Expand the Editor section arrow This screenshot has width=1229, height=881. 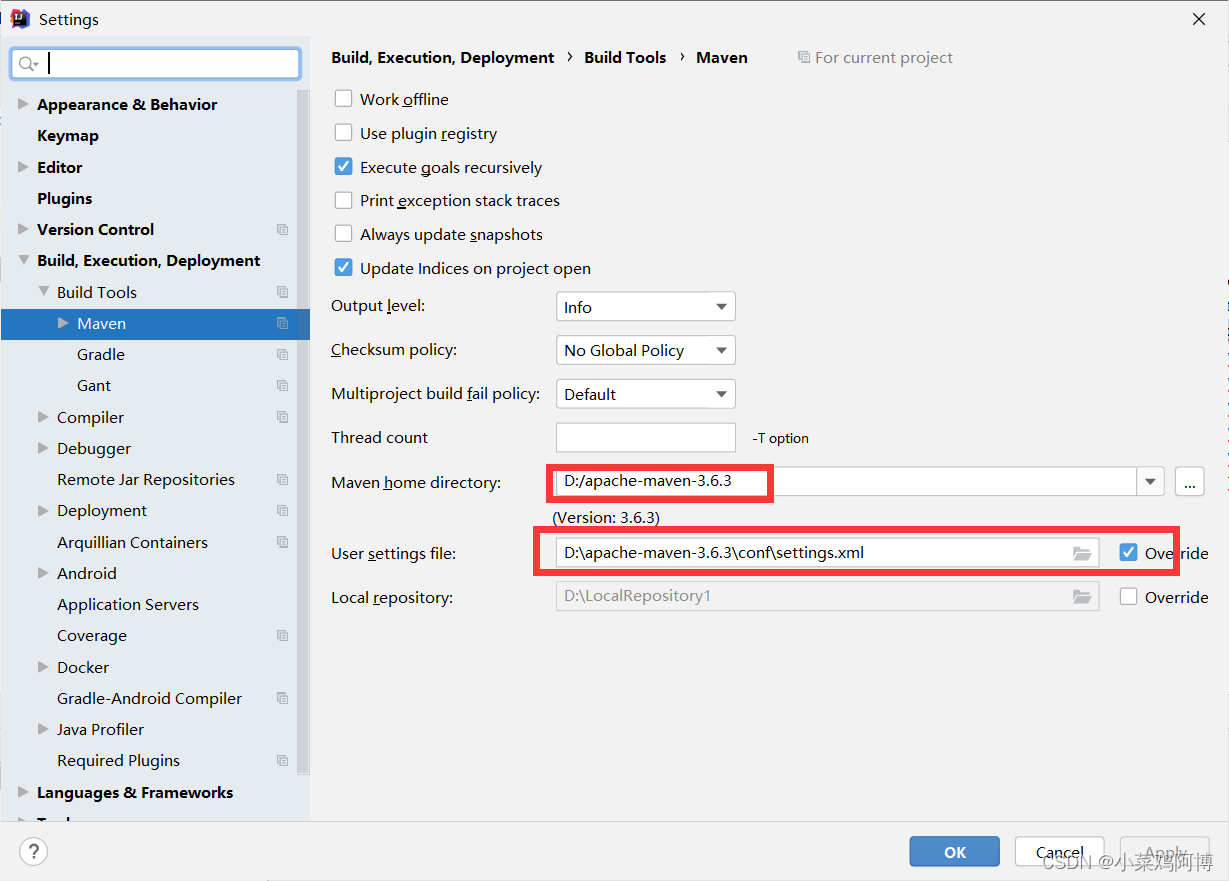23,167
